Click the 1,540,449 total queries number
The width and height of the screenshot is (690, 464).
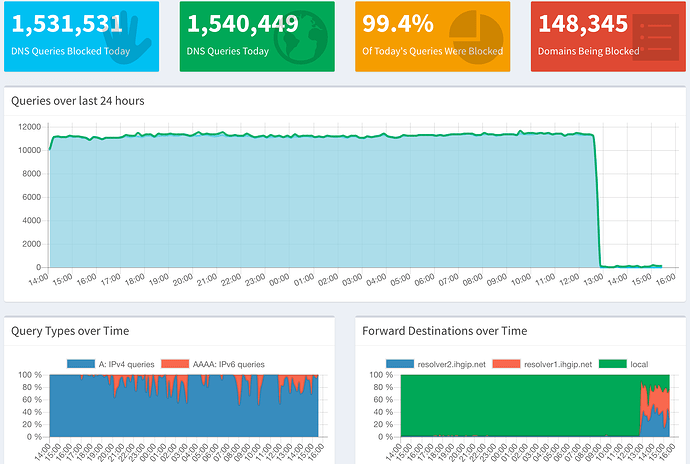[x=244, y=23]
